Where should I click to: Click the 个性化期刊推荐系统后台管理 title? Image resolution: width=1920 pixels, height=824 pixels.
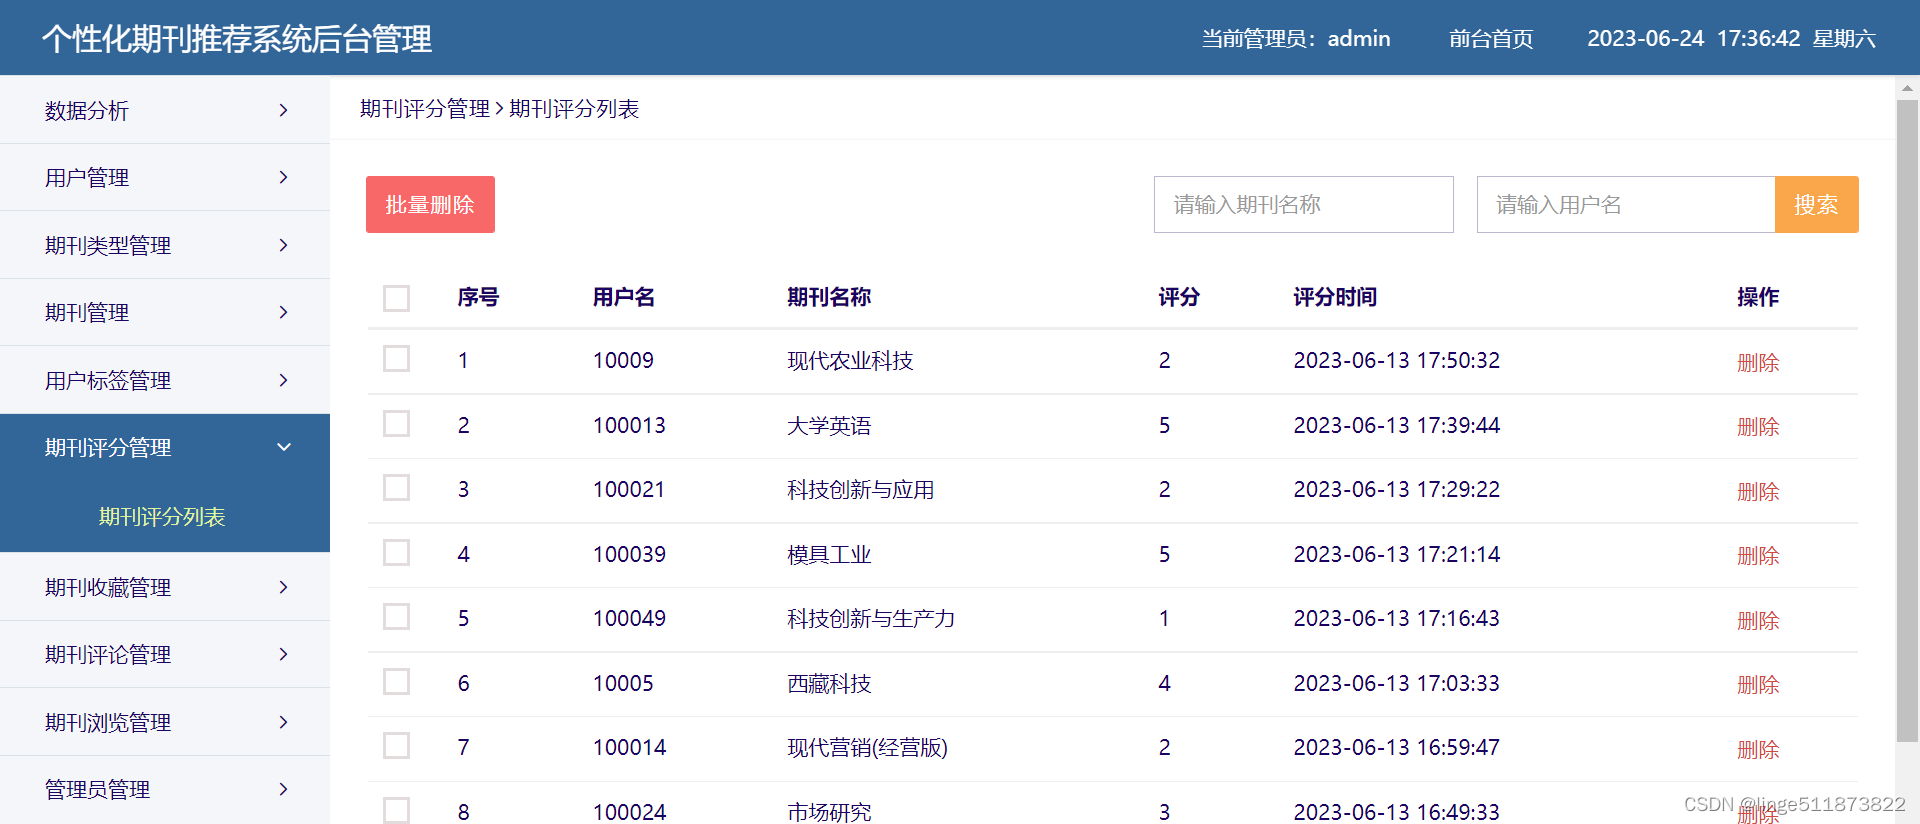coord(237,39)
